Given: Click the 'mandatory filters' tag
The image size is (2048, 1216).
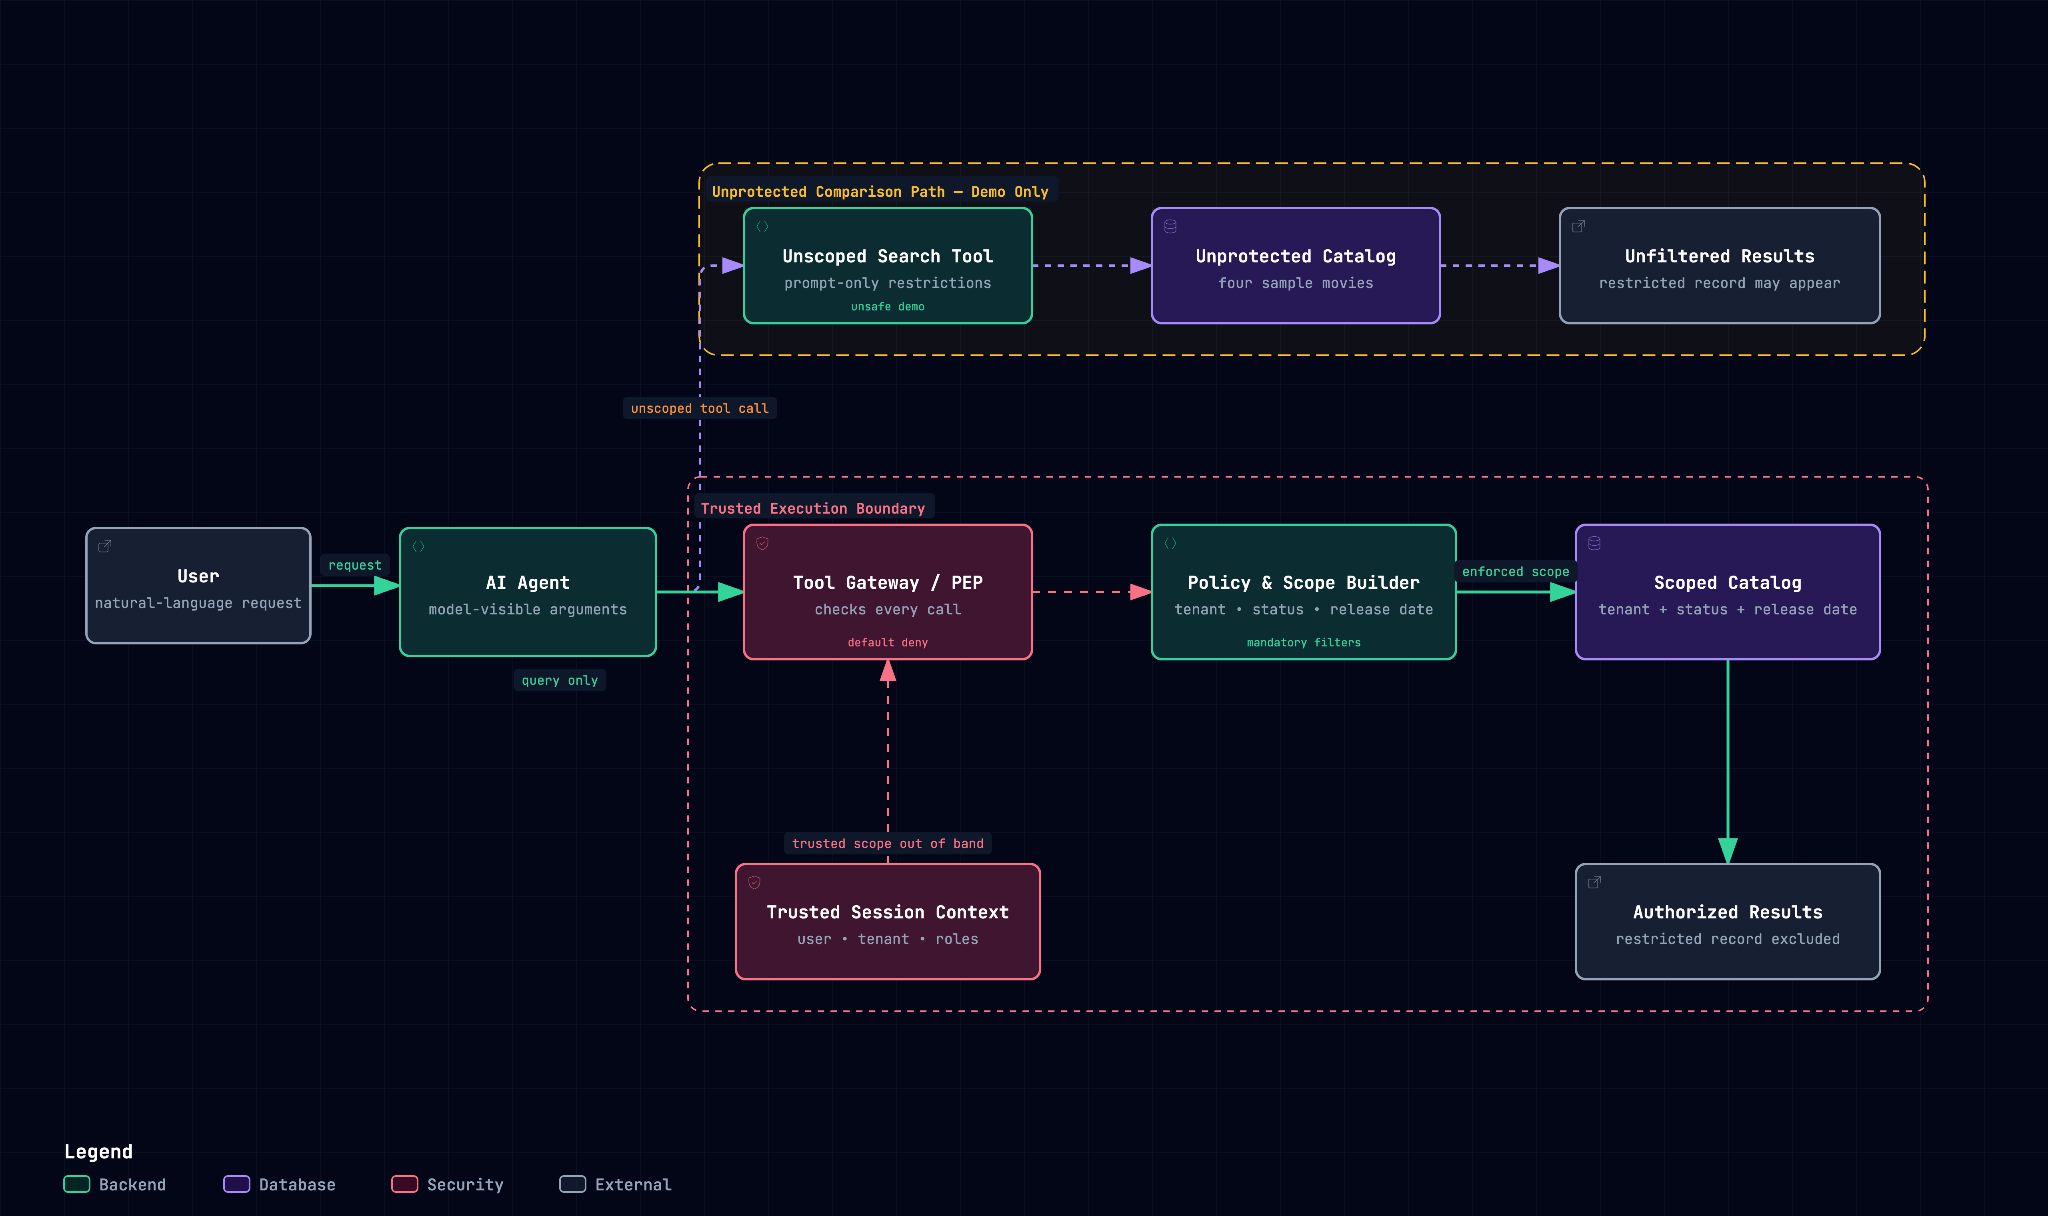Looking at the screenshot, I should tap(1304, 642).
